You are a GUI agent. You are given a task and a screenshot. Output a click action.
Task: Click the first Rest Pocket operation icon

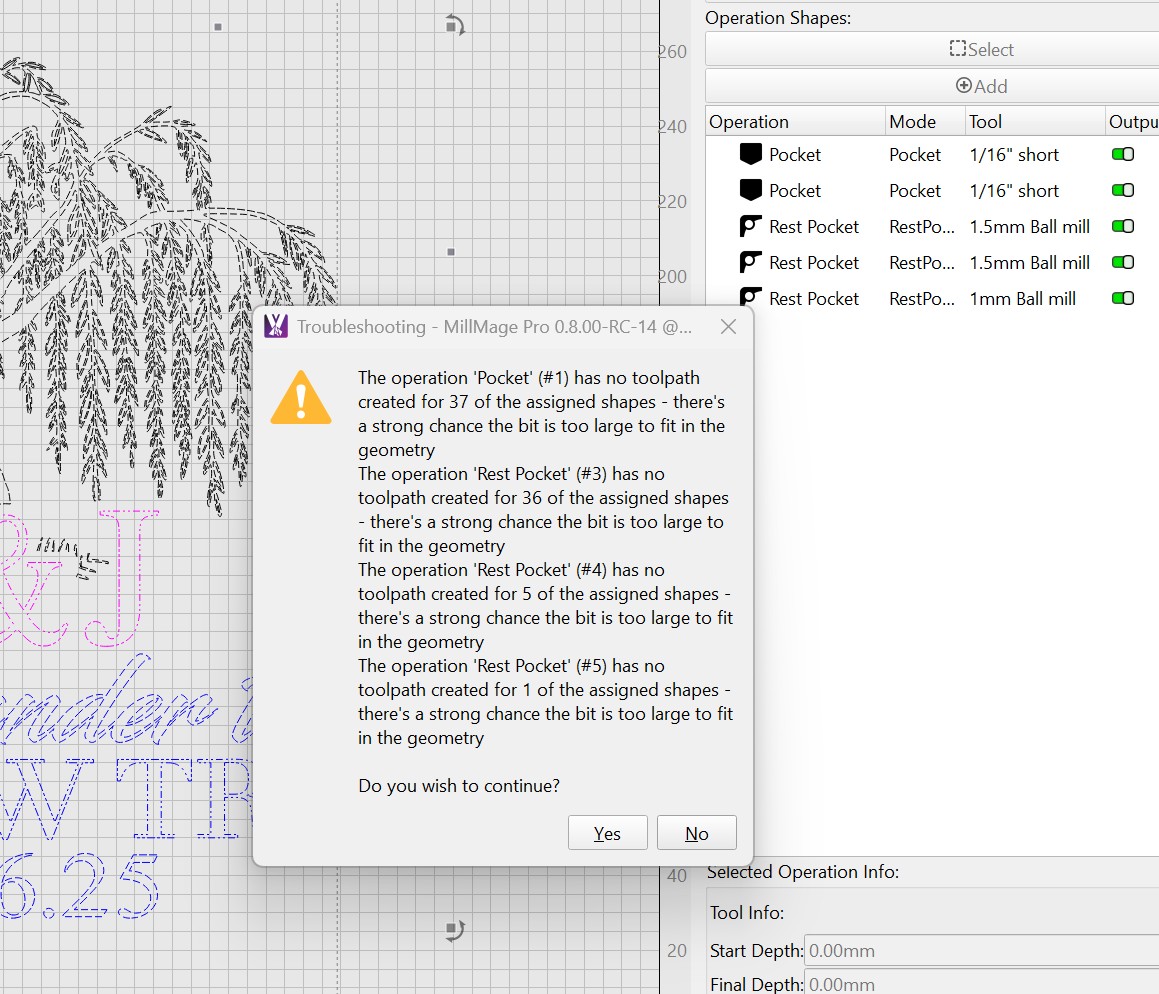pos(751,227)
